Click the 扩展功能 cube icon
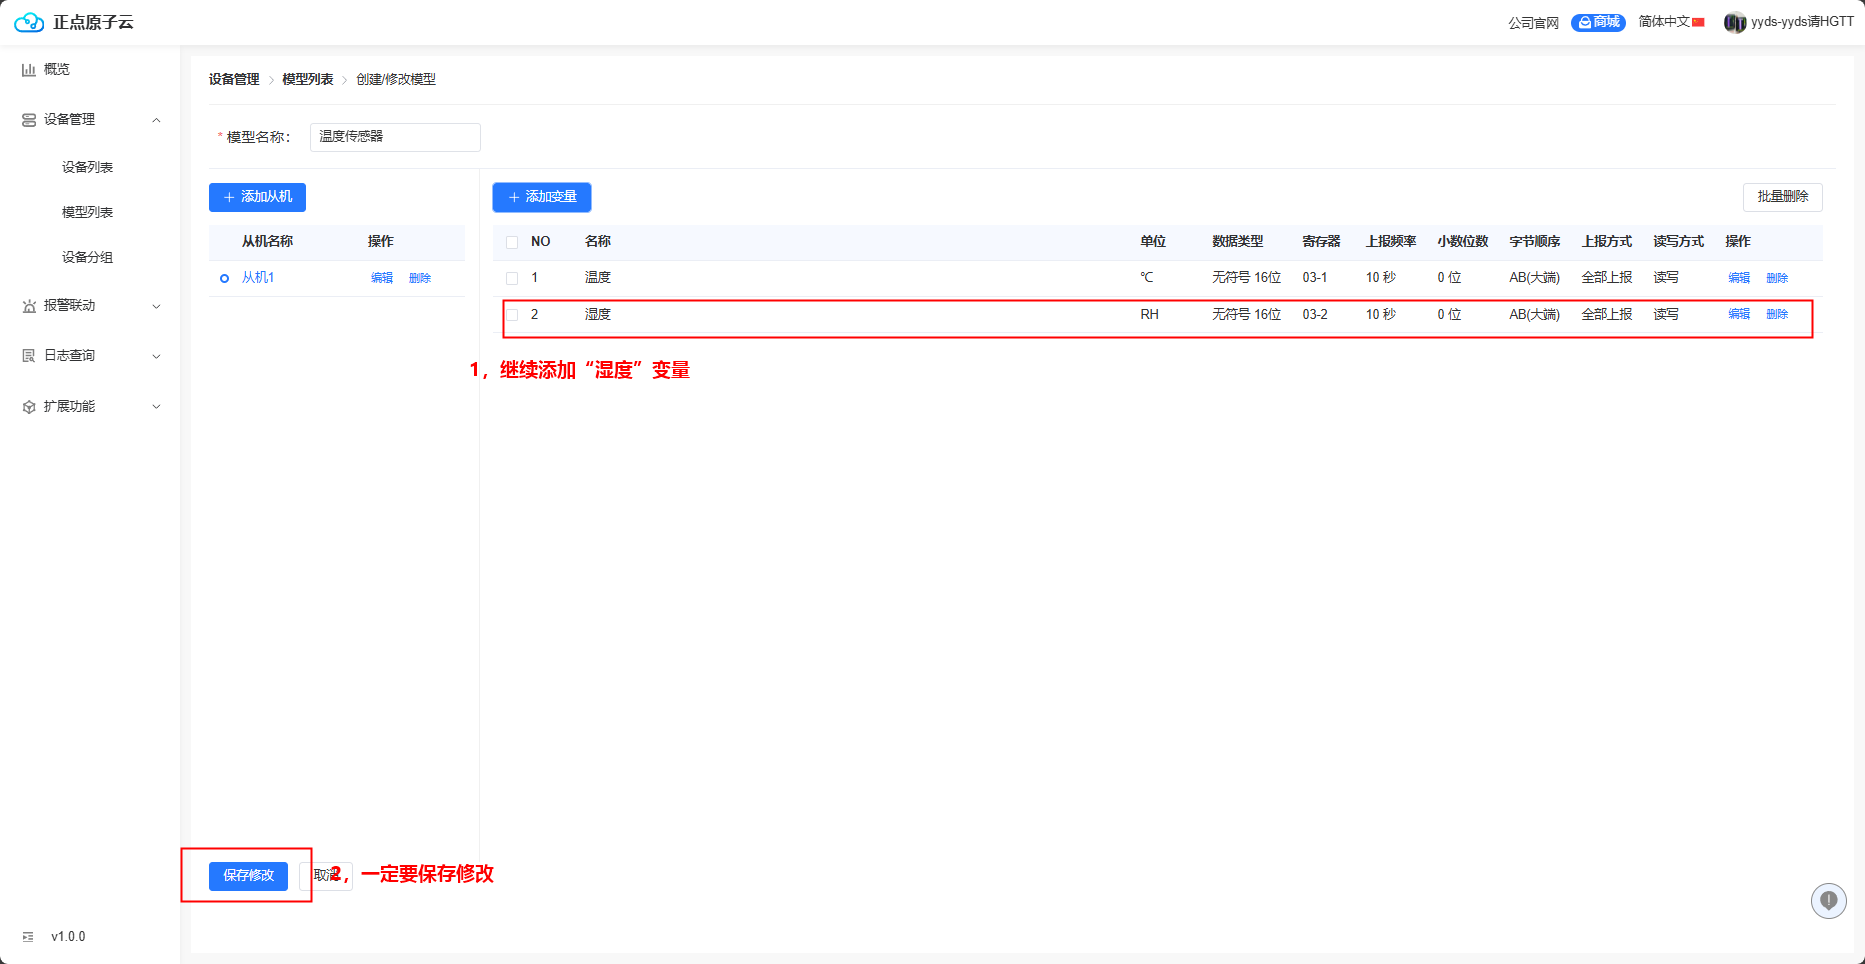 (x=29, y=407)
